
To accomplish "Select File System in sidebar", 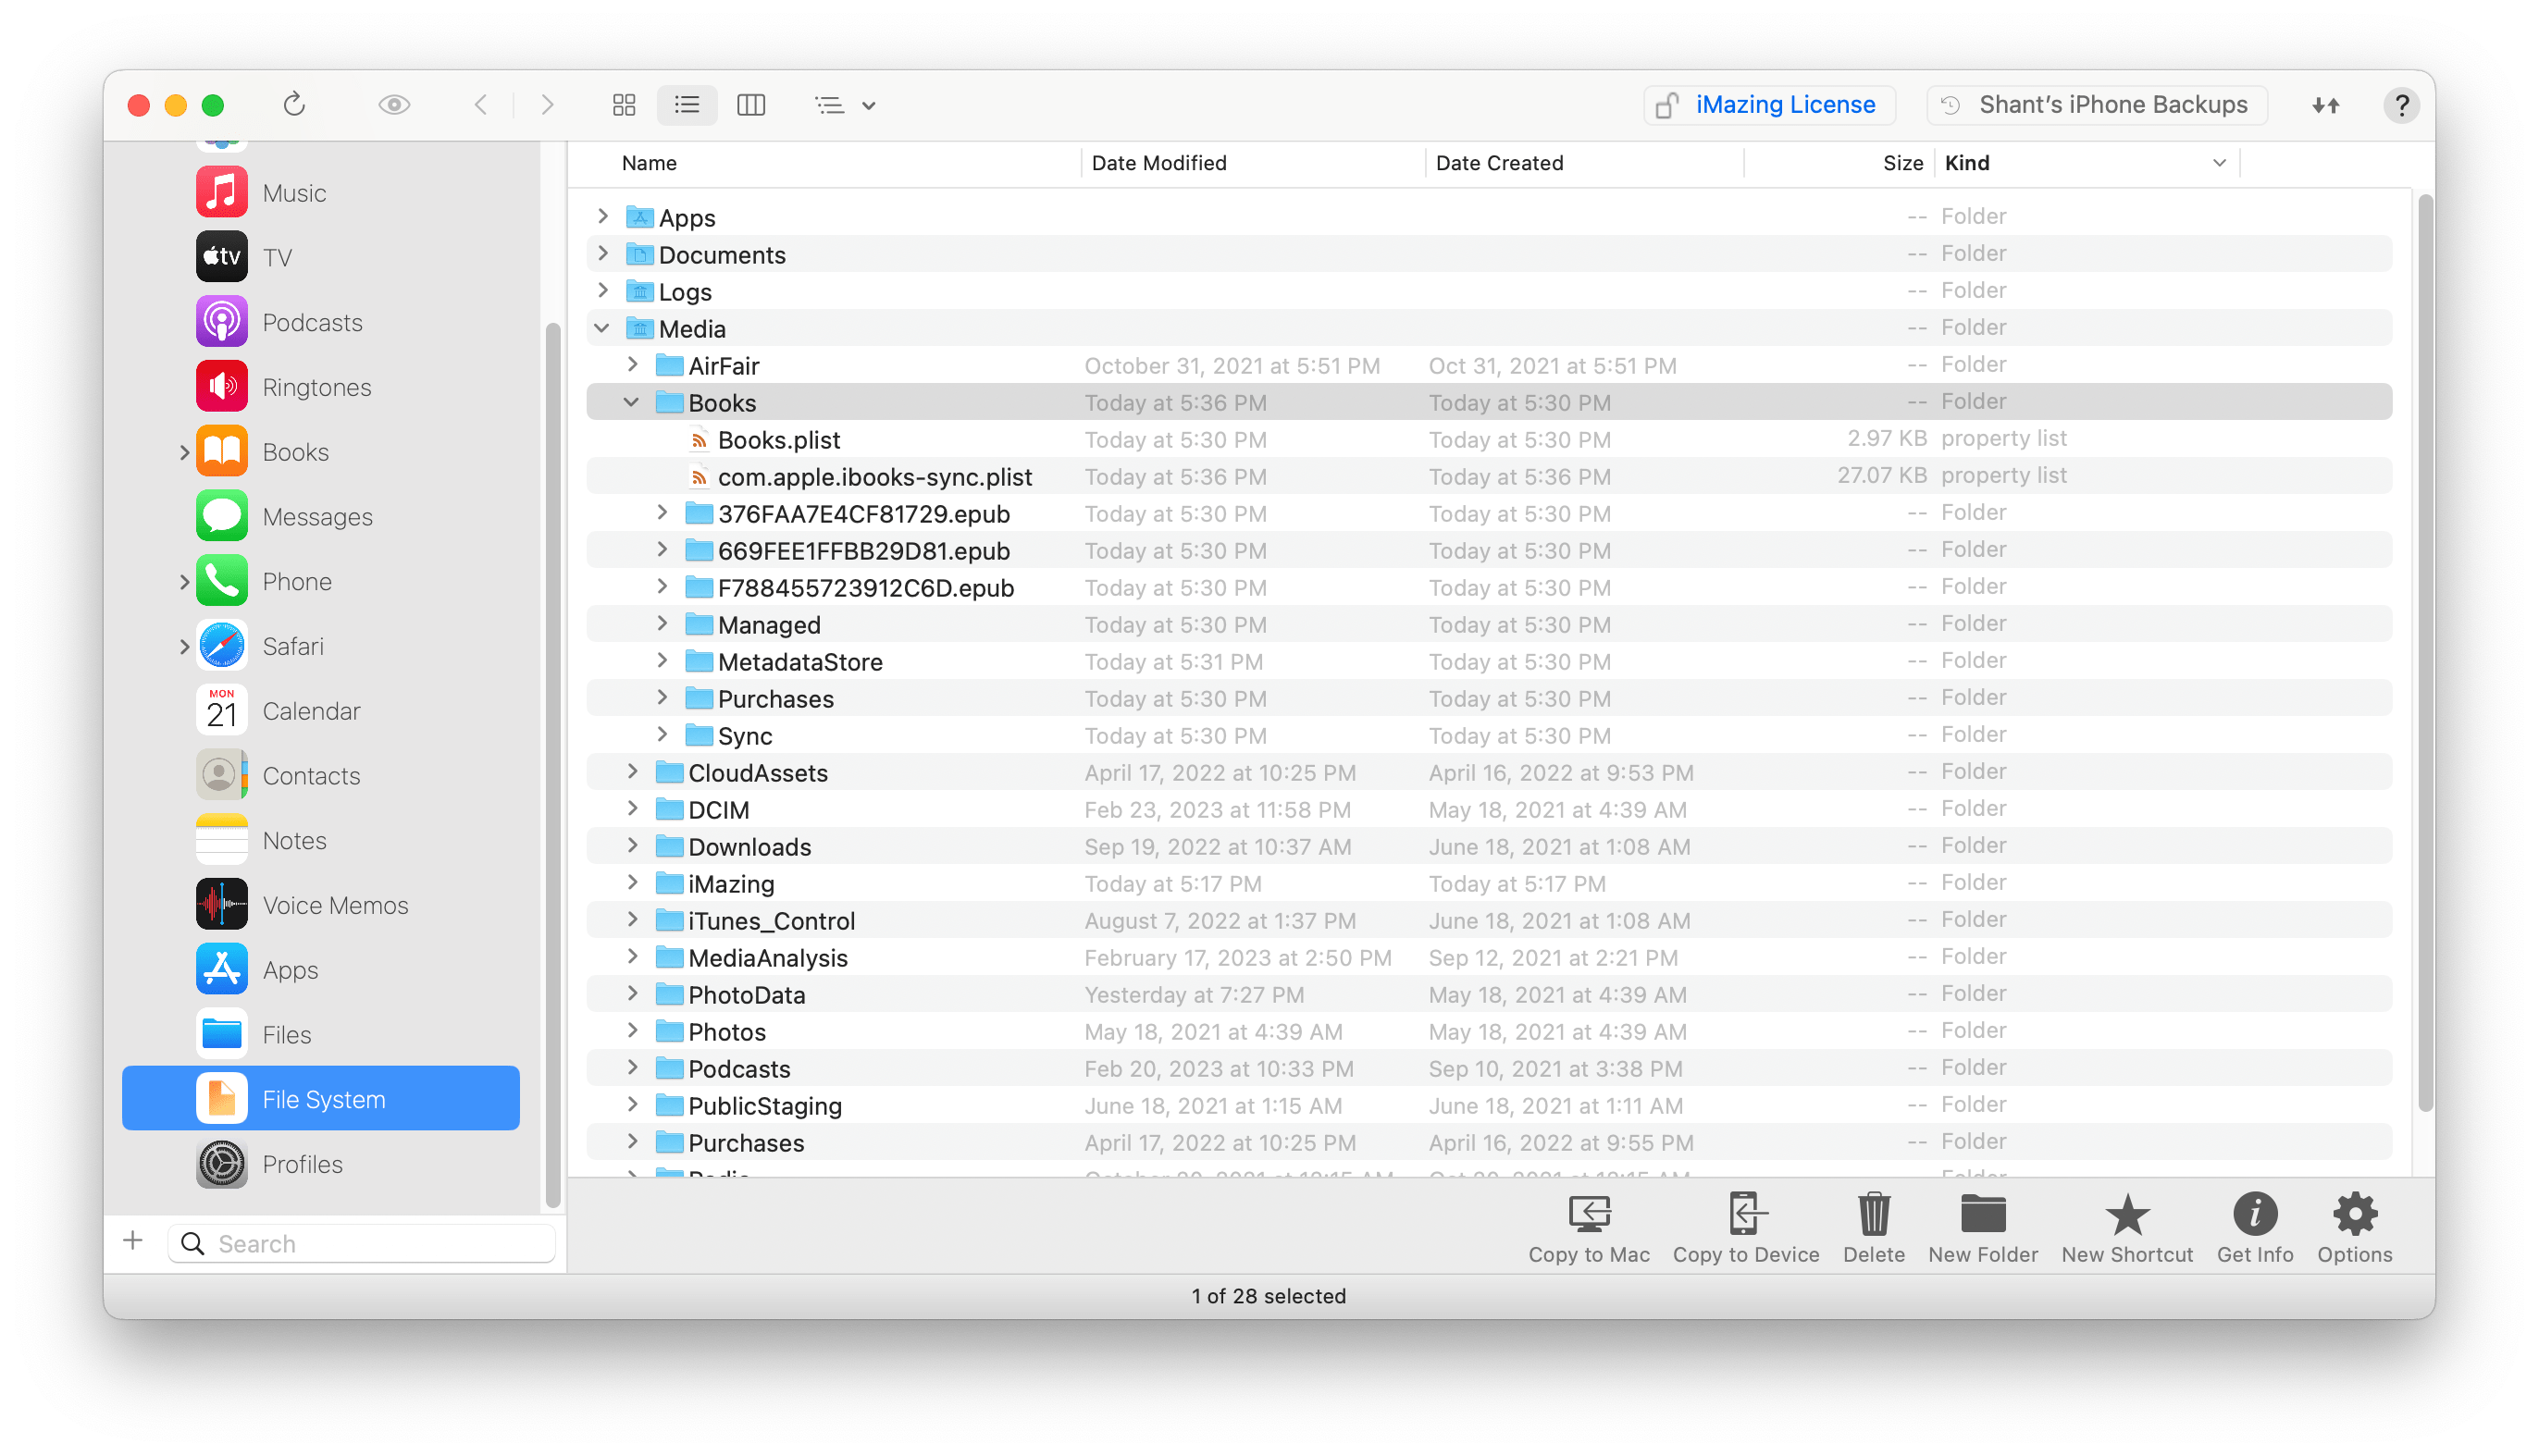I will [321, 1099].
